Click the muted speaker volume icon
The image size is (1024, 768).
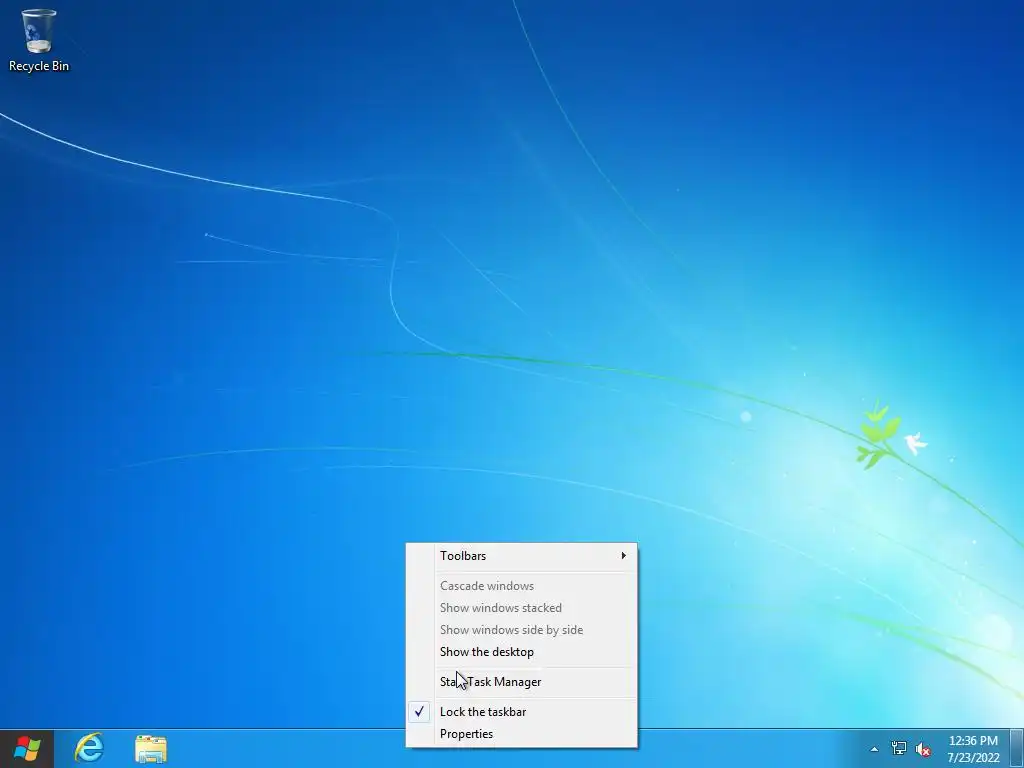tap(923, 750)
